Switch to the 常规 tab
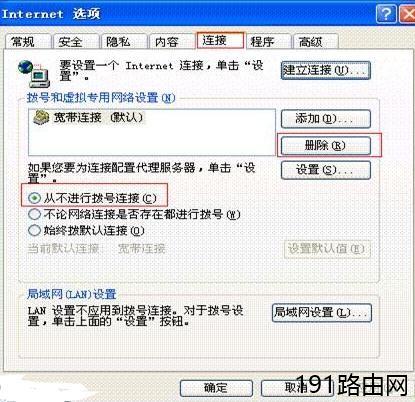The width and height of the screenshot is (415, 402). [x=28, y=42]
